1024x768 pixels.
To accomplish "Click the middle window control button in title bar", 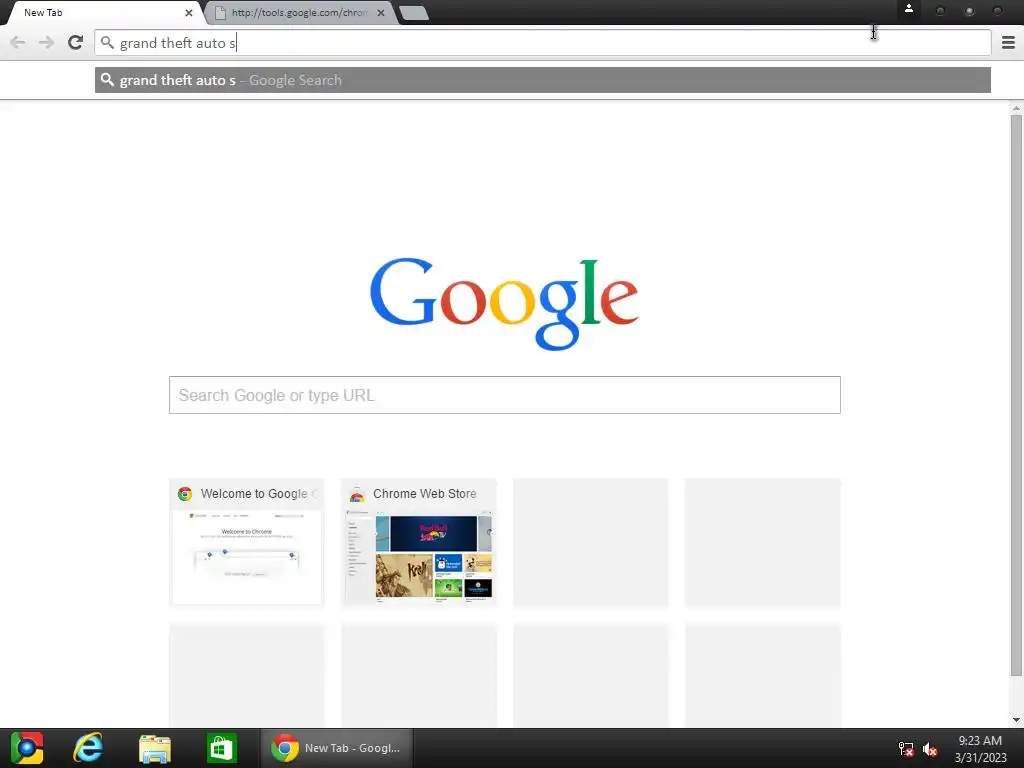I will [969, 11].
